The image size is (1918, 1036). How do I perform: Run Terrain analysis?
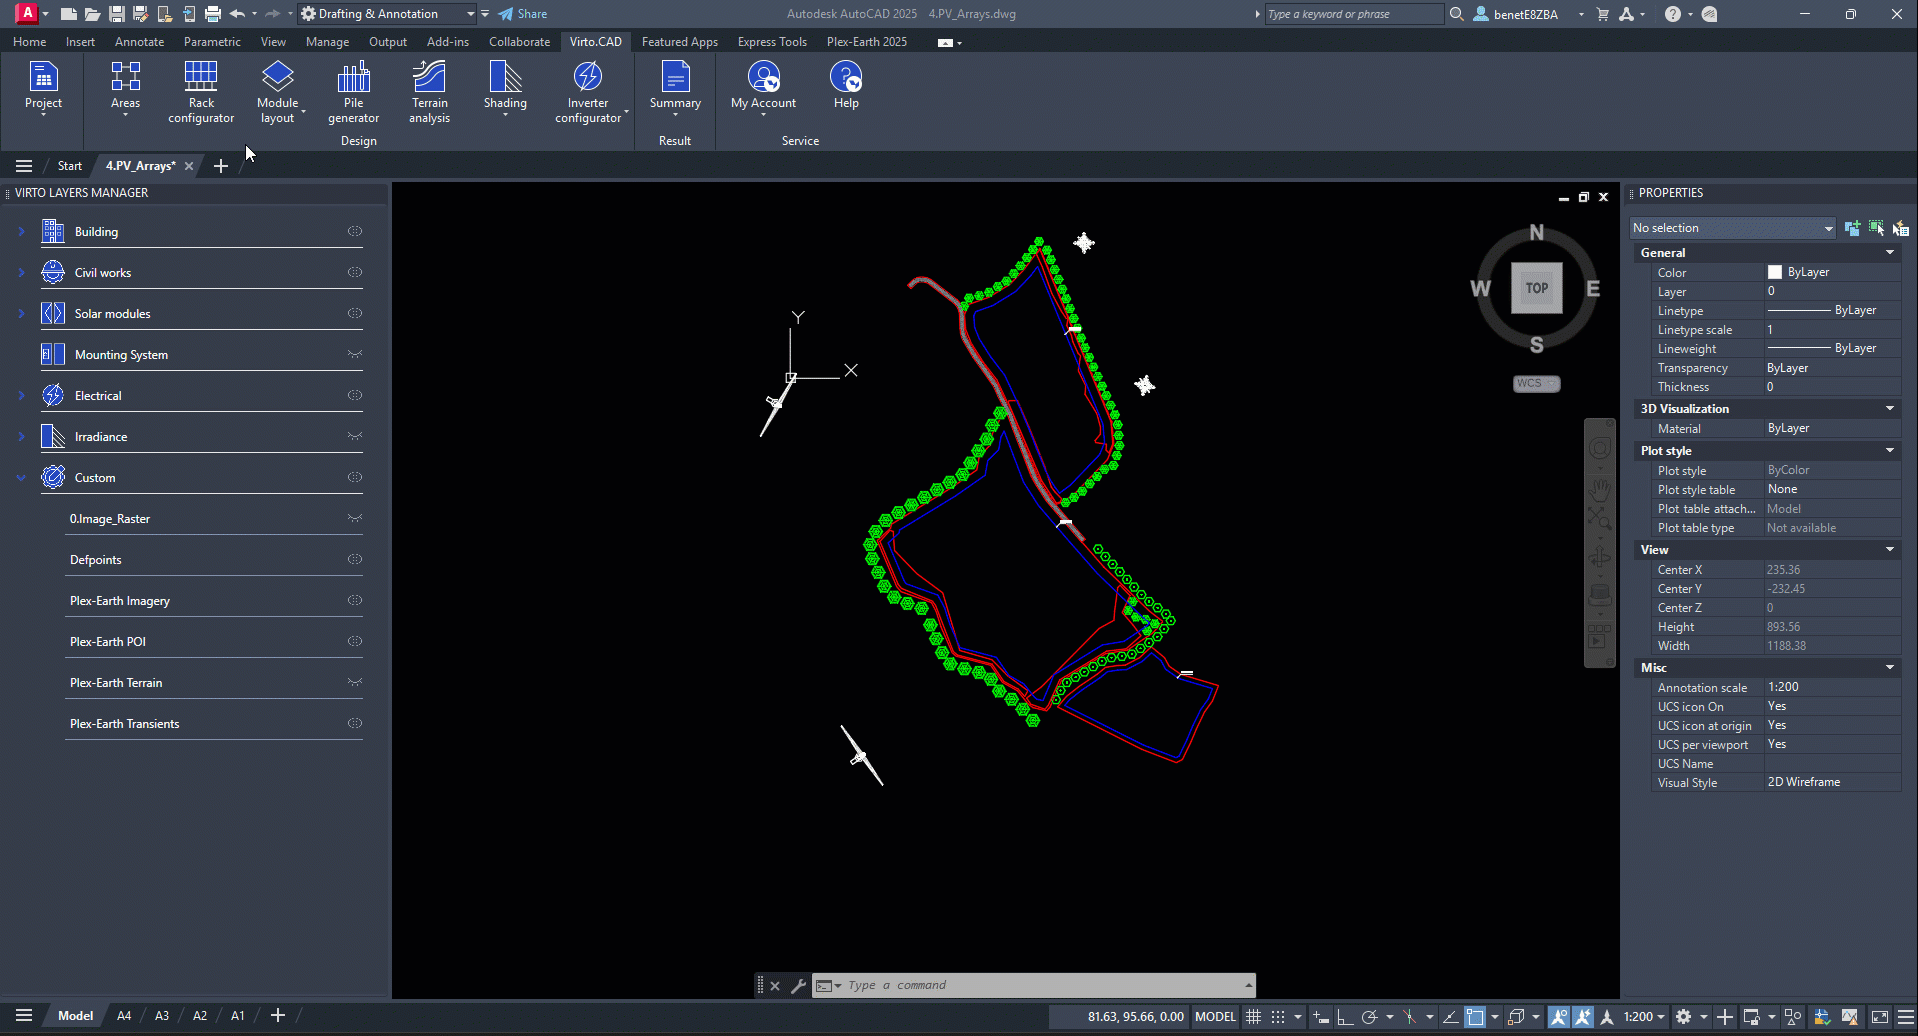[x=429, y=91]
